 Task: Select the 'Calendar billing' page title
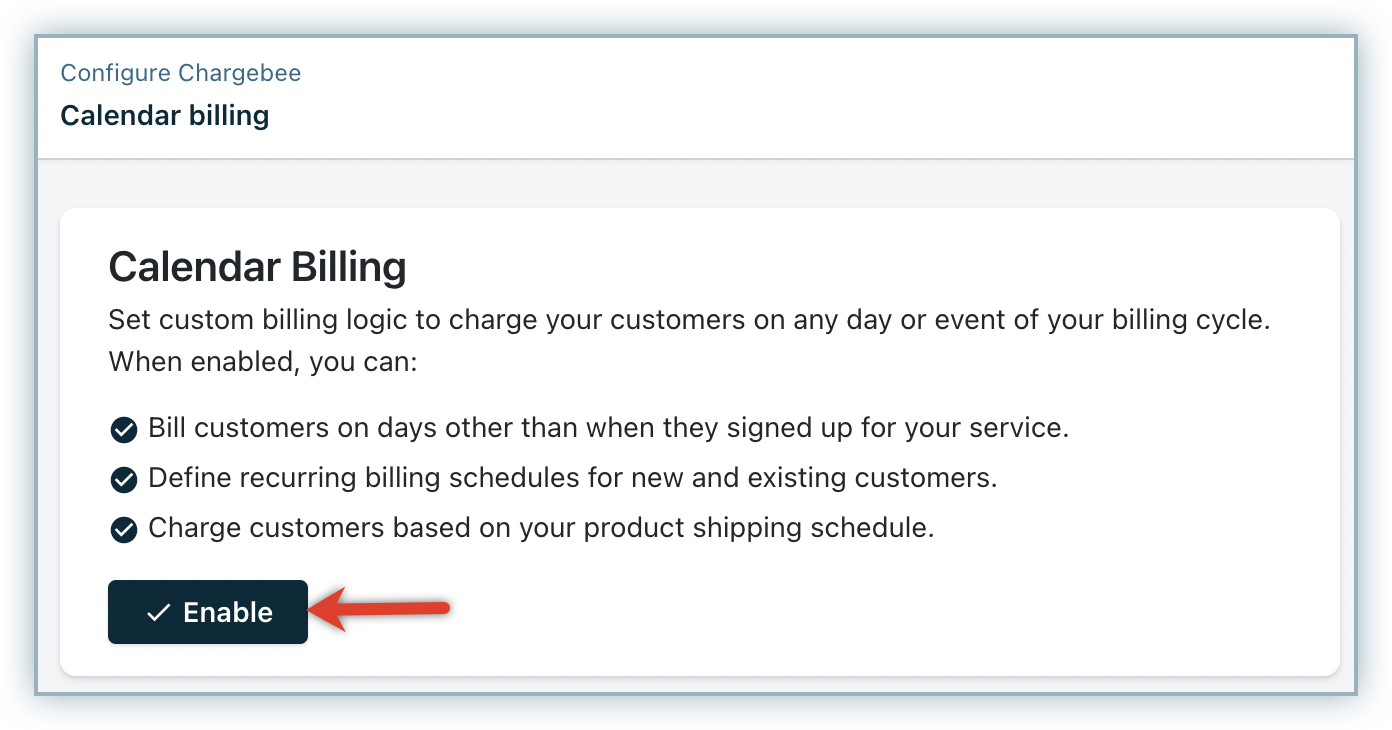click(x=165, y=115)
